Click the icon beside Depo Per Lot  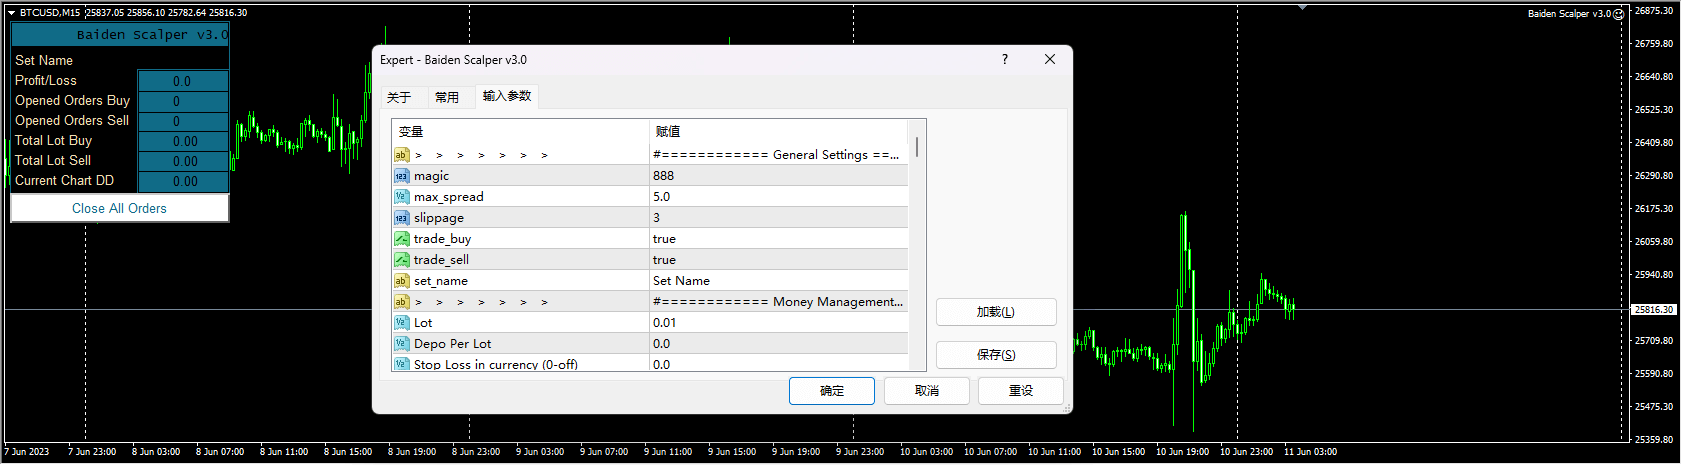click(401, 344)
